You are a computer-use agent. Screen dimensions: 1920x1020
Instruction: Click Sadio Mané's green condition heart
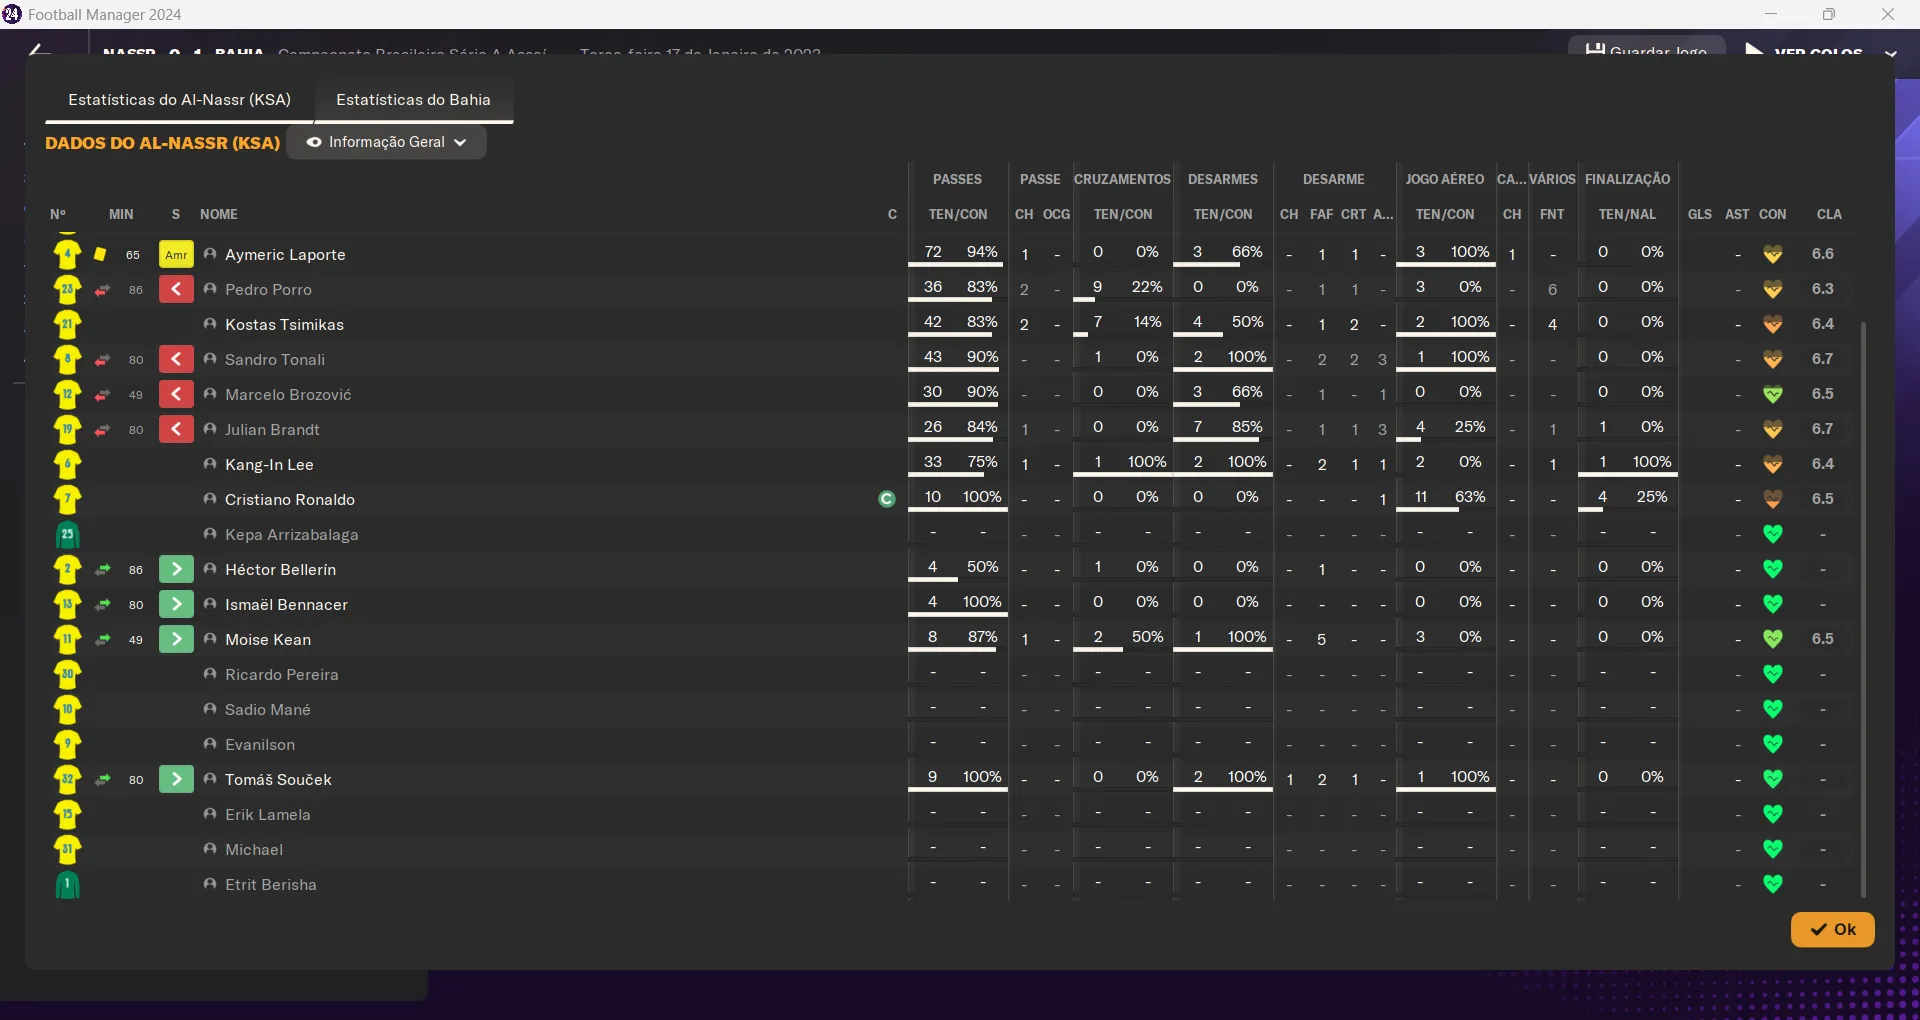point(1773,709)
